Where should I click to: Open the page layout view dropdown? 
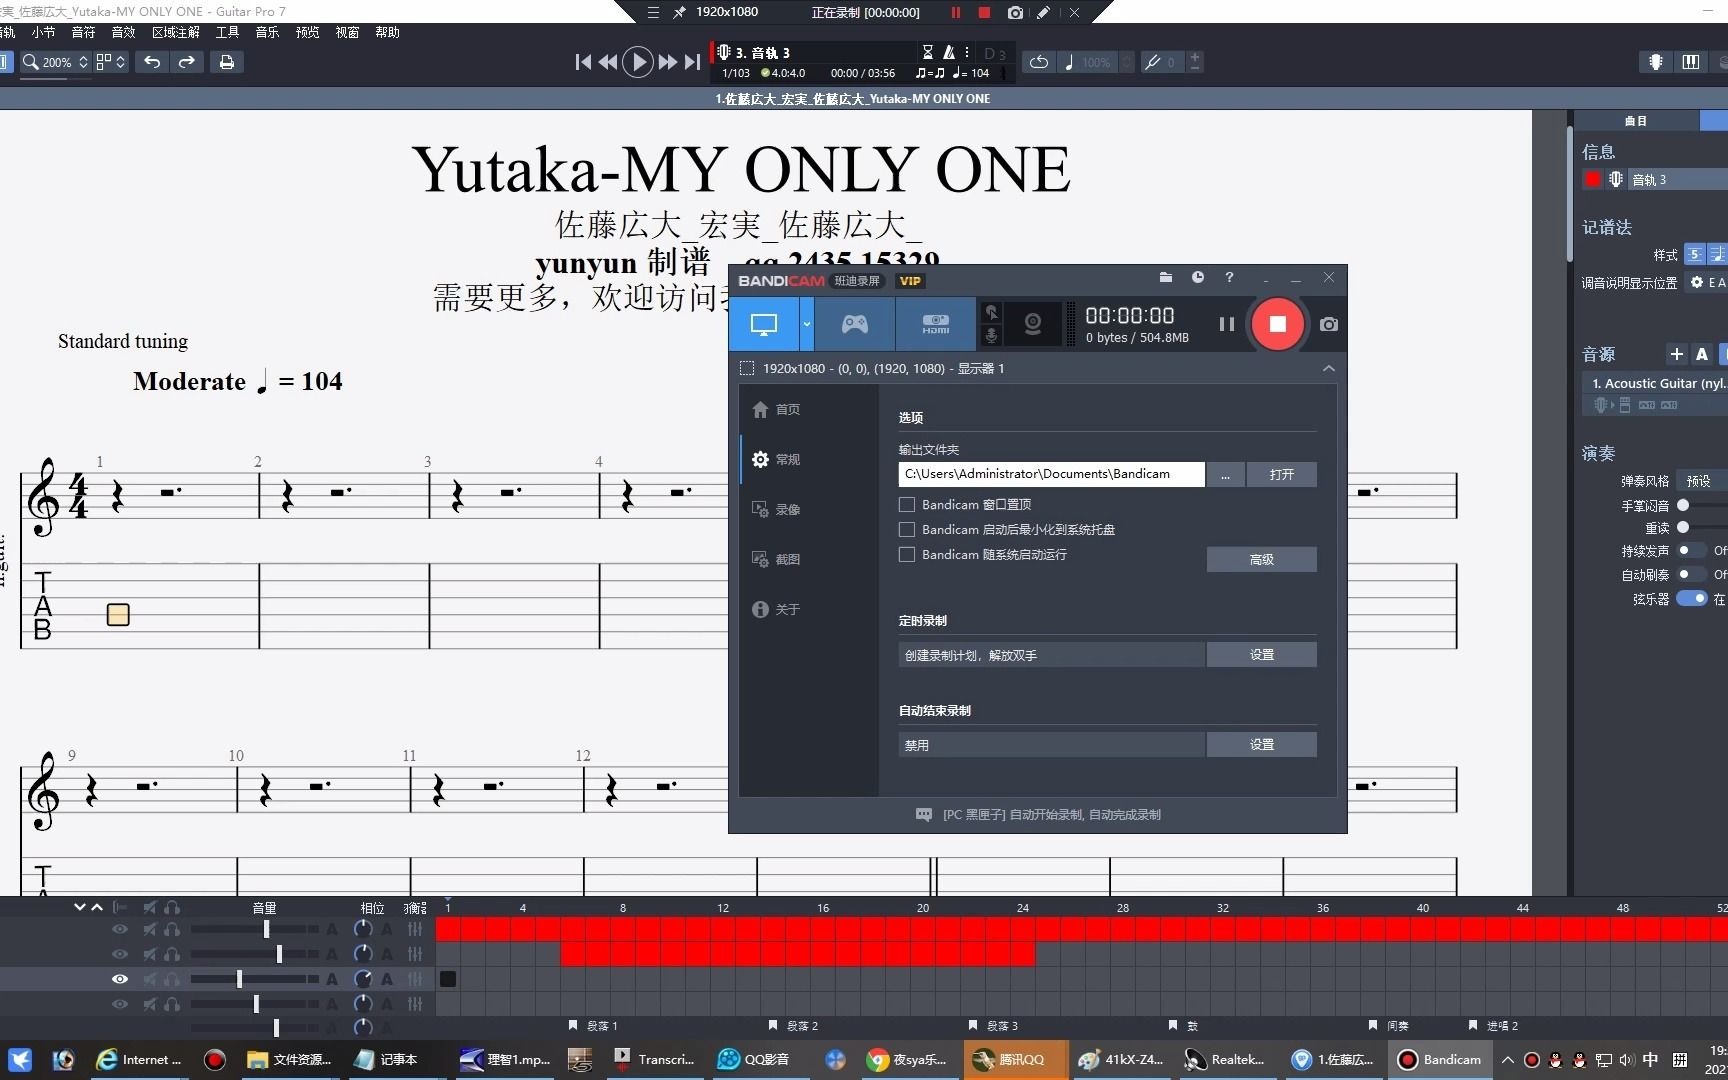pyautogui.click(x=111, y=62)
